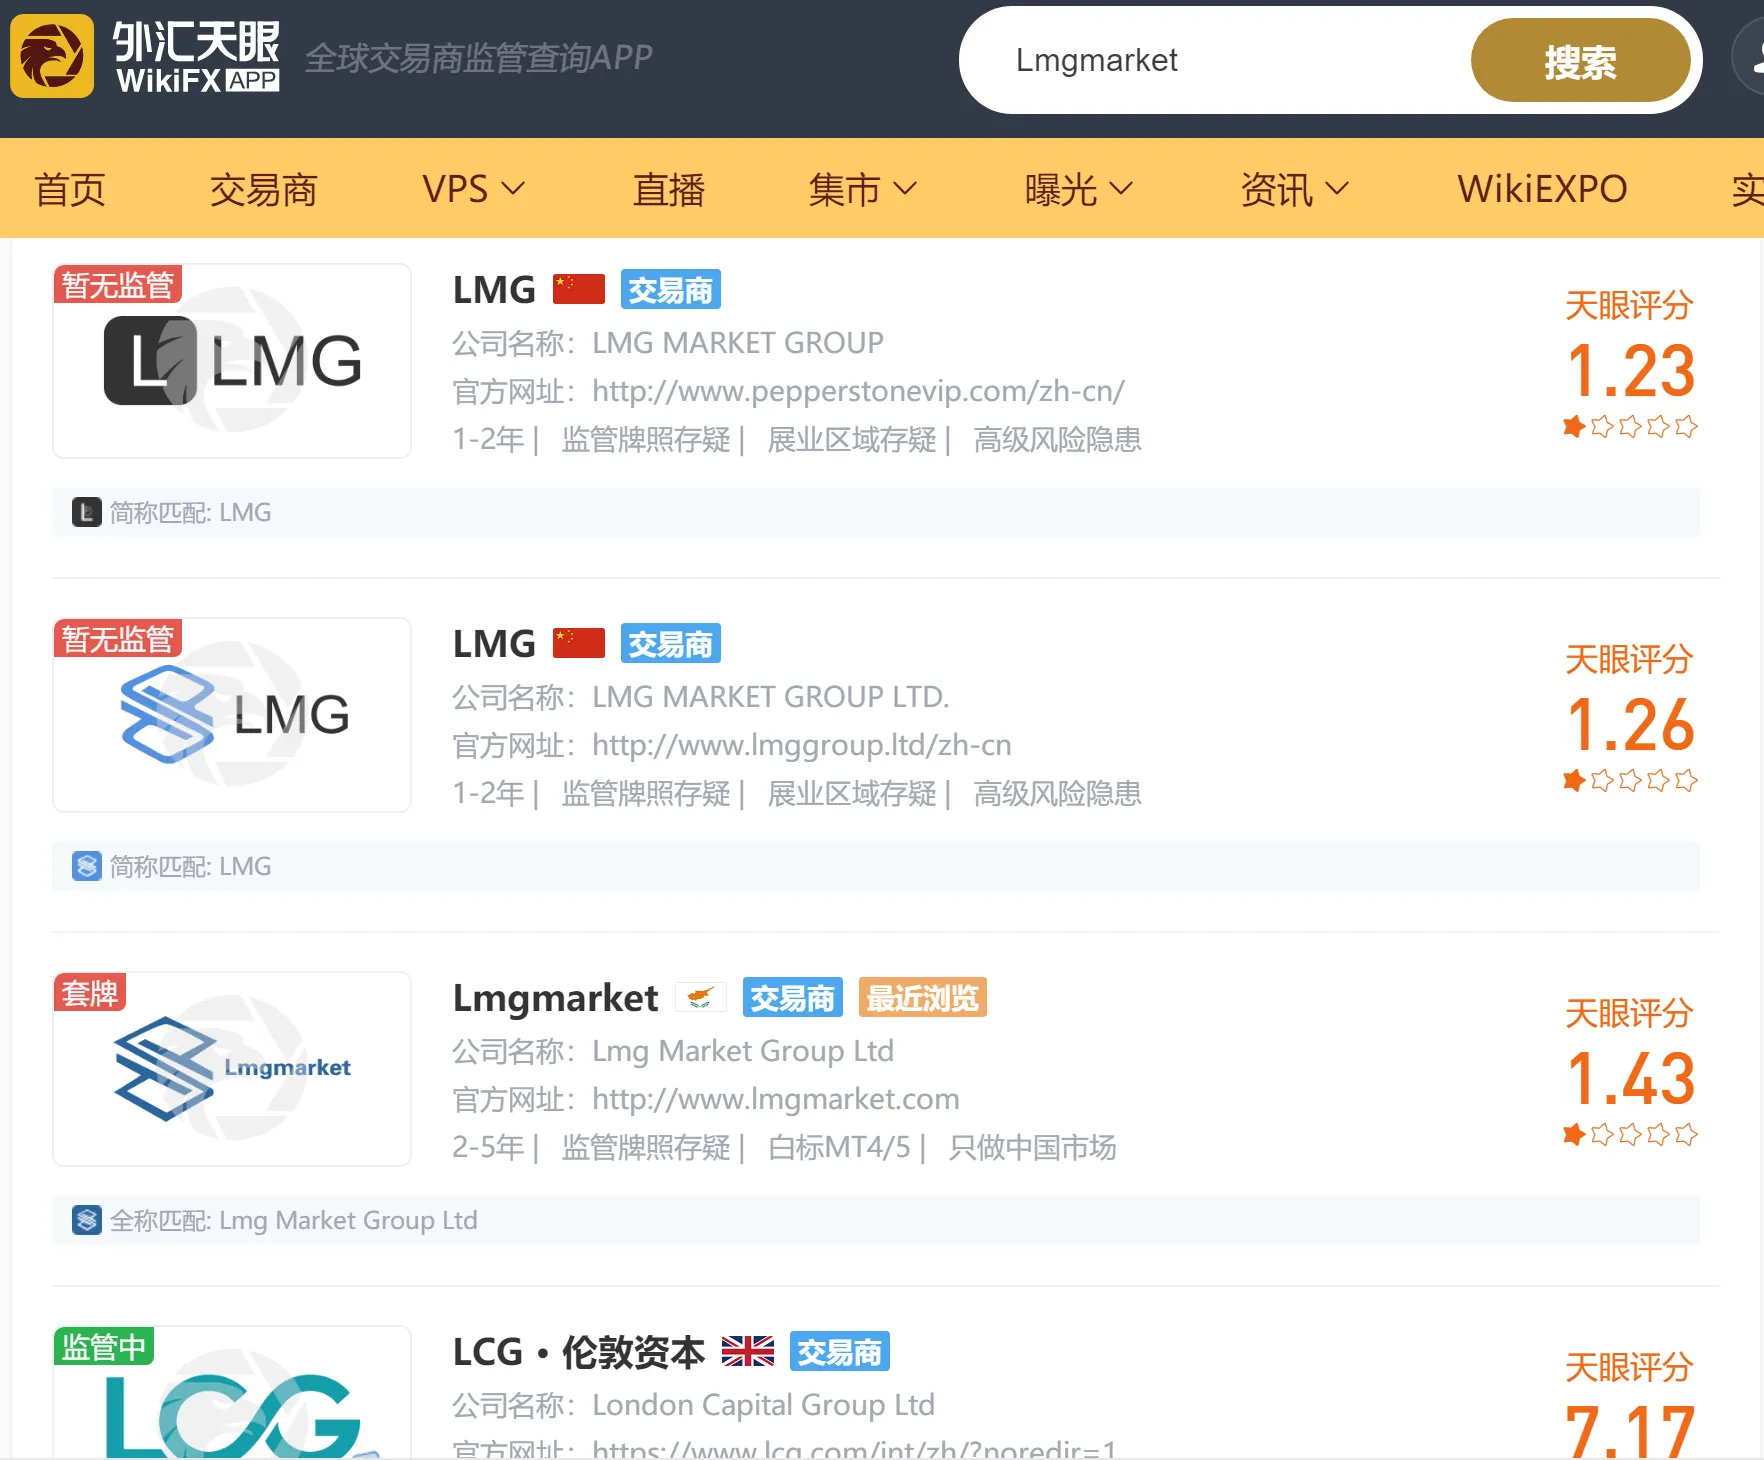
Task: Open the pepperstonevip.com website link
Action: coord(858,391)
